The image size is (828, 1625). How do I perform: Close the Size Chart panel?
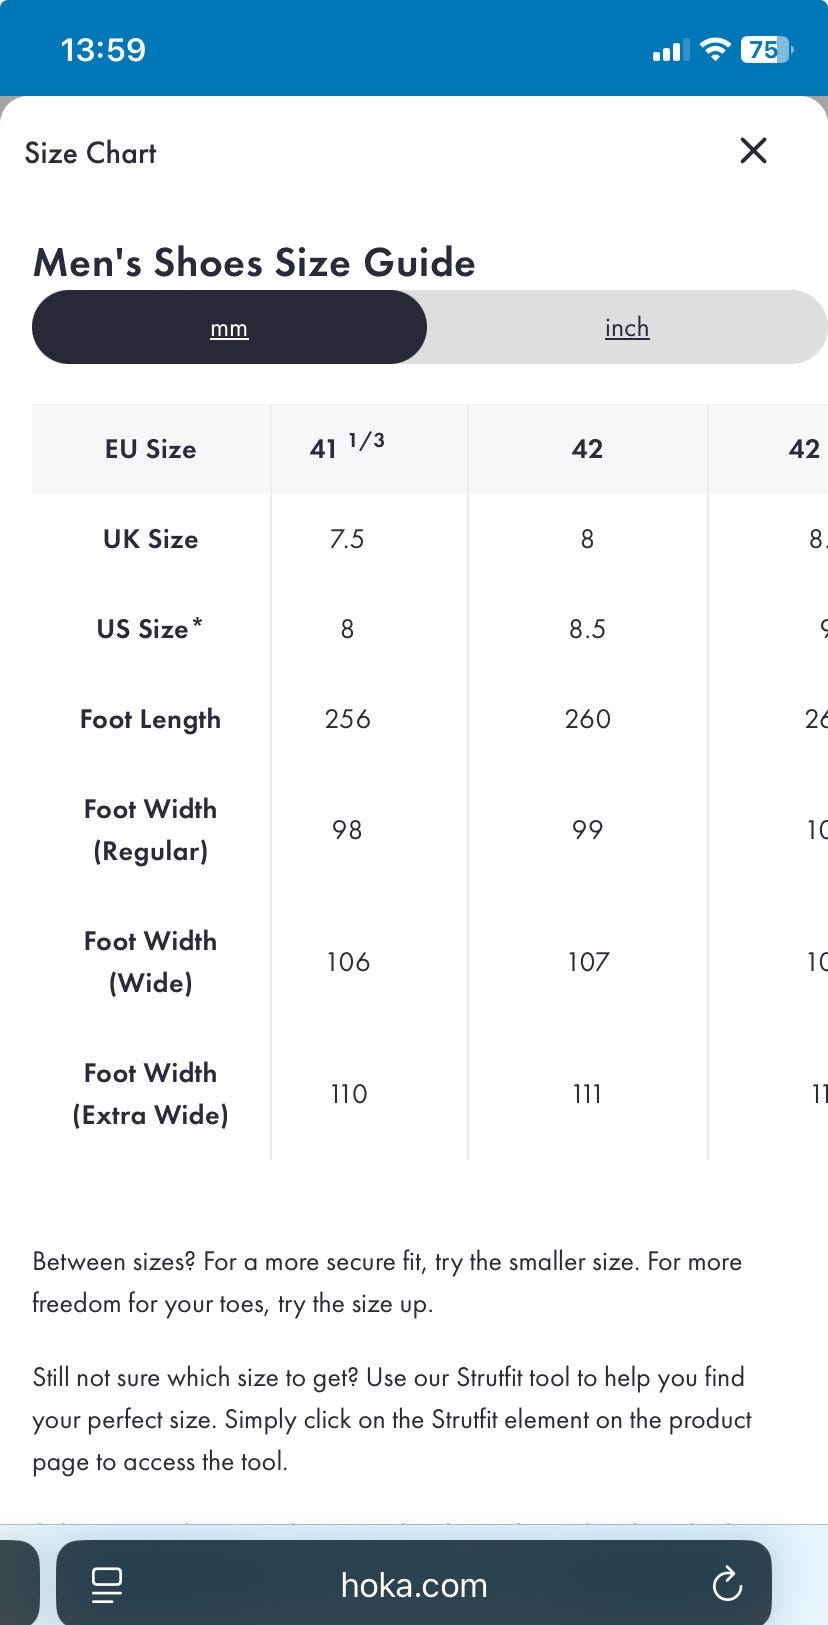coord(753,151)
